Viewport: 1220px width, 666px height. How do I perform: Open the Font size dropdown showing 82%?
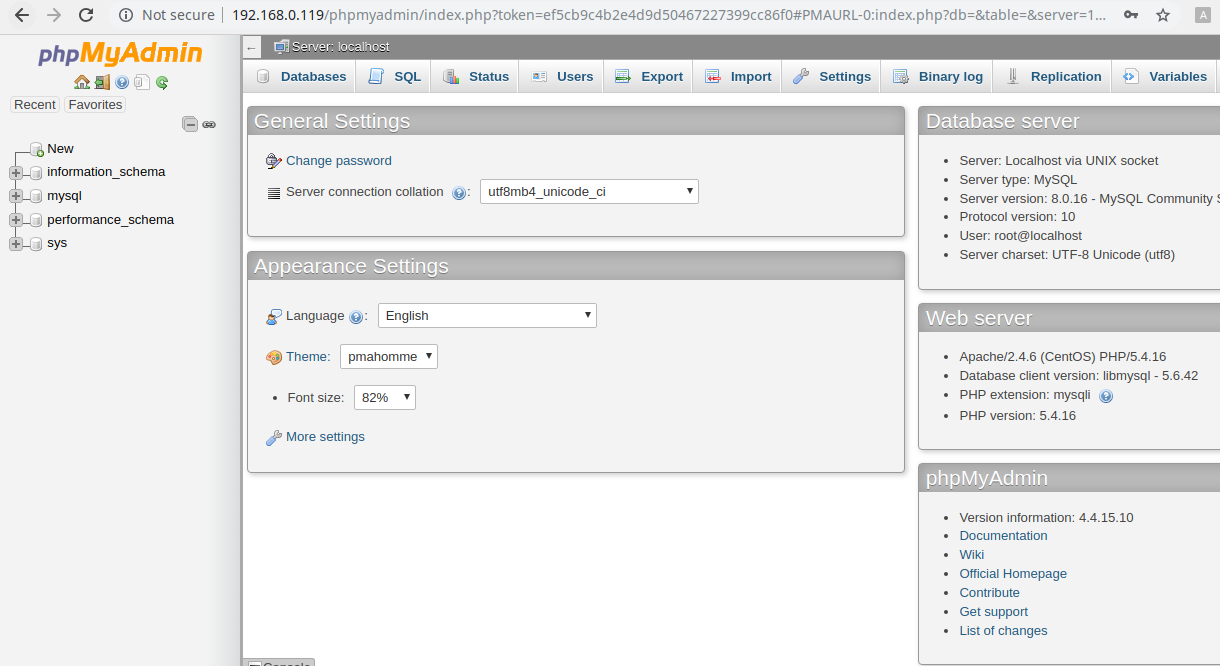tap(385, 397)
